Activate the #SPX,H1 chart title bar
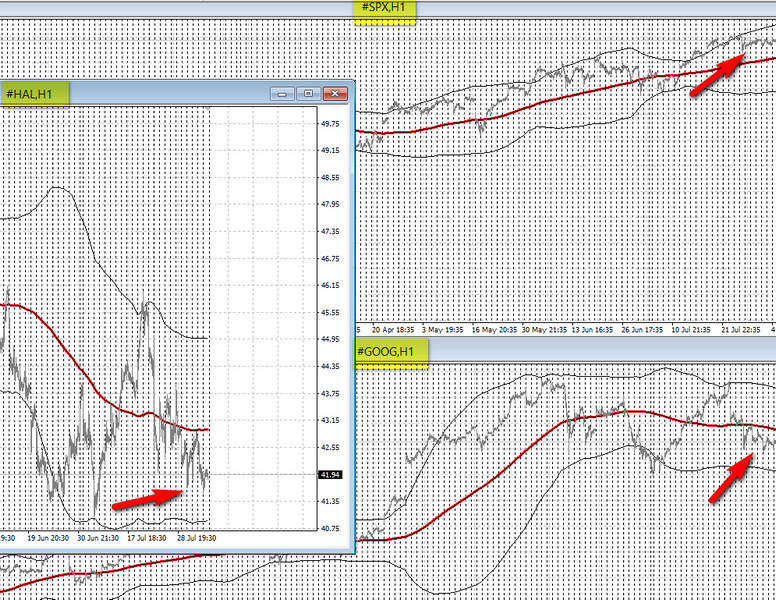The image size is (776, 600). click(x=385, y=8)
